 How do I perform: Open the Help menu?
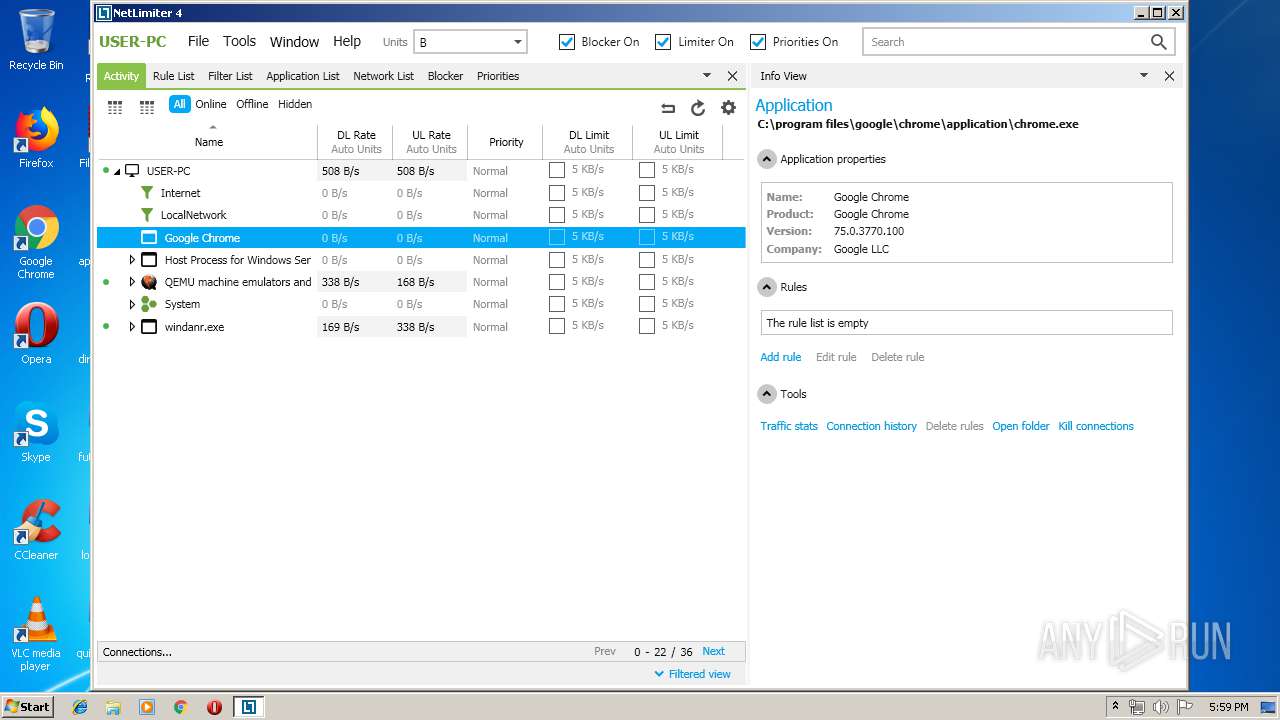[x=347, y=41]
